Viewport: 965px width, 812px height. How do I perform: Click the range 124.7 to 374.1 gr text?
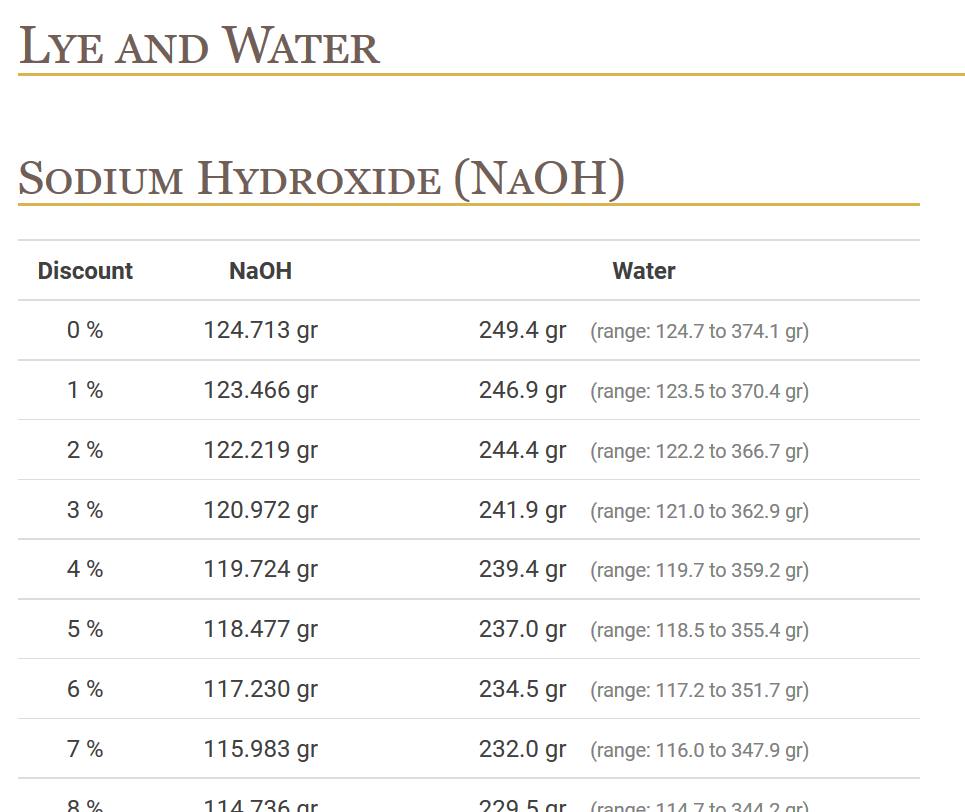pyautogui.click(x=699, y=331)
